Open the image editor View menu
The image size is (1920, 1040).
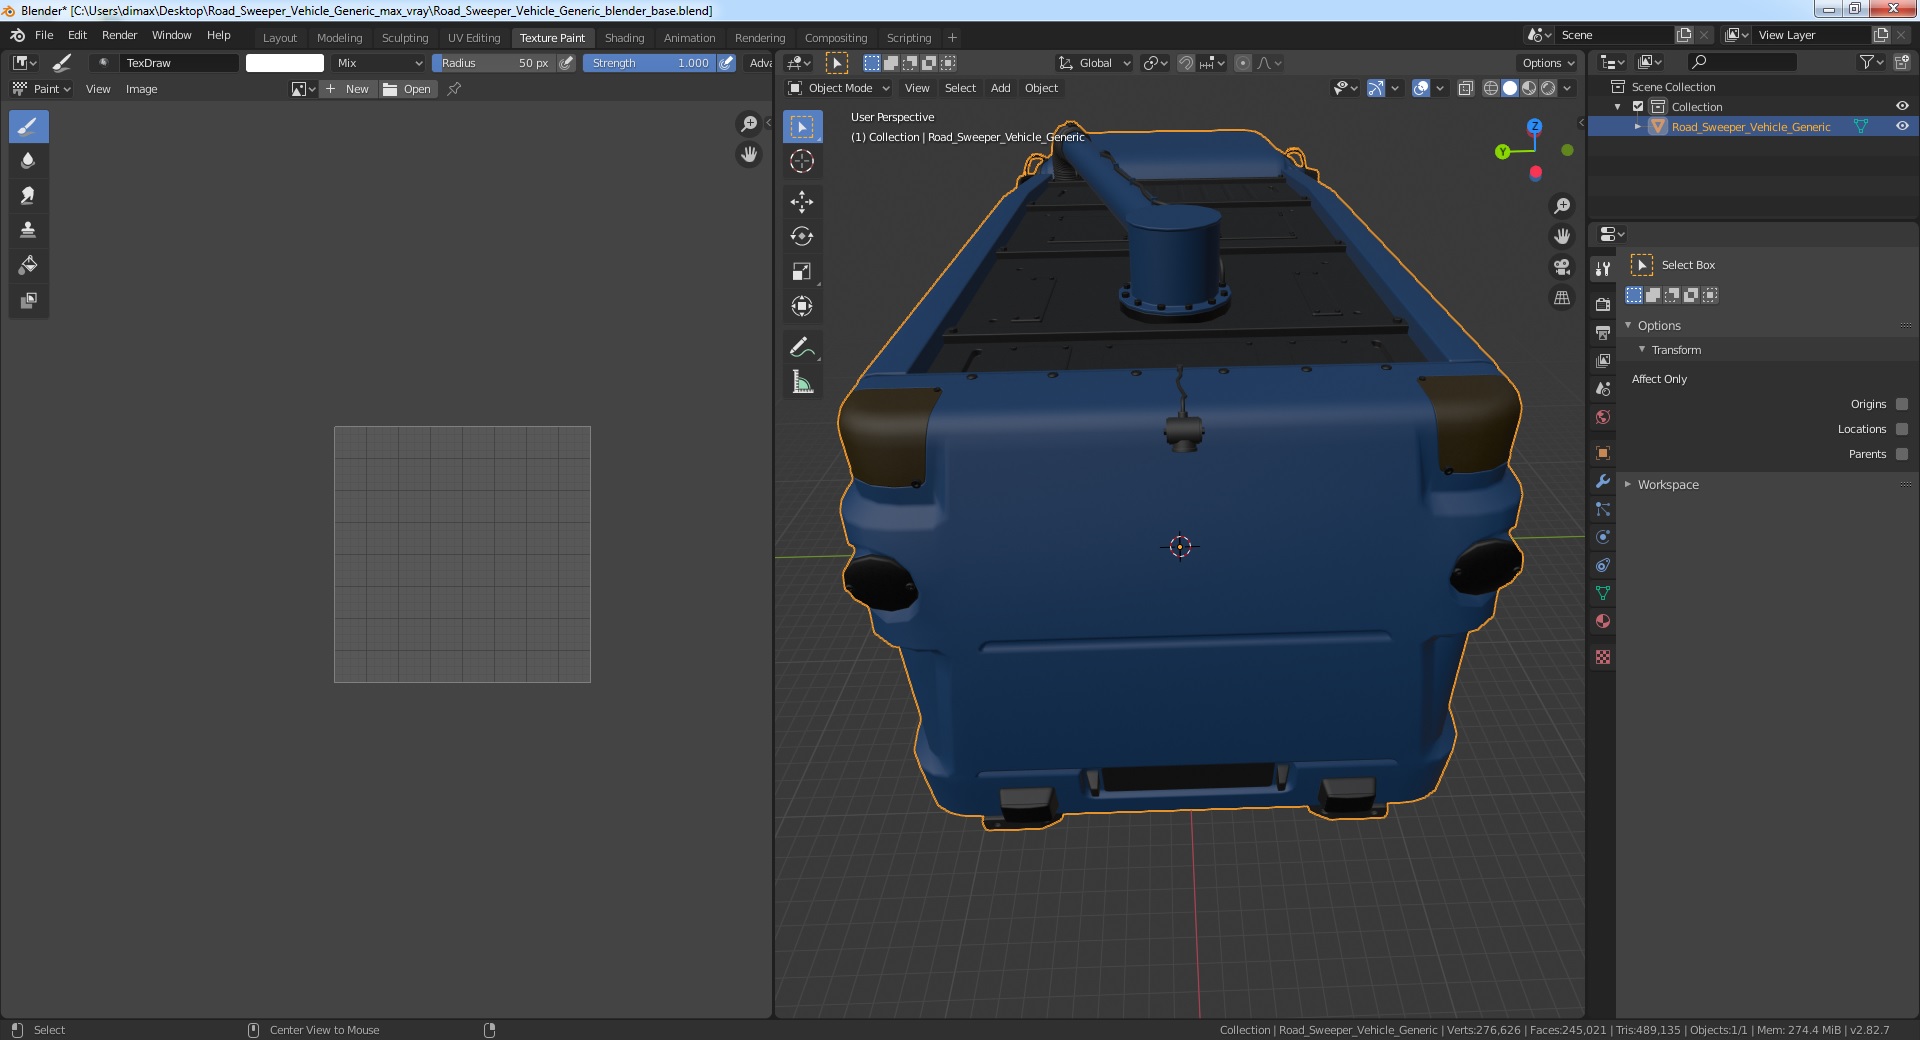point(98,89)
